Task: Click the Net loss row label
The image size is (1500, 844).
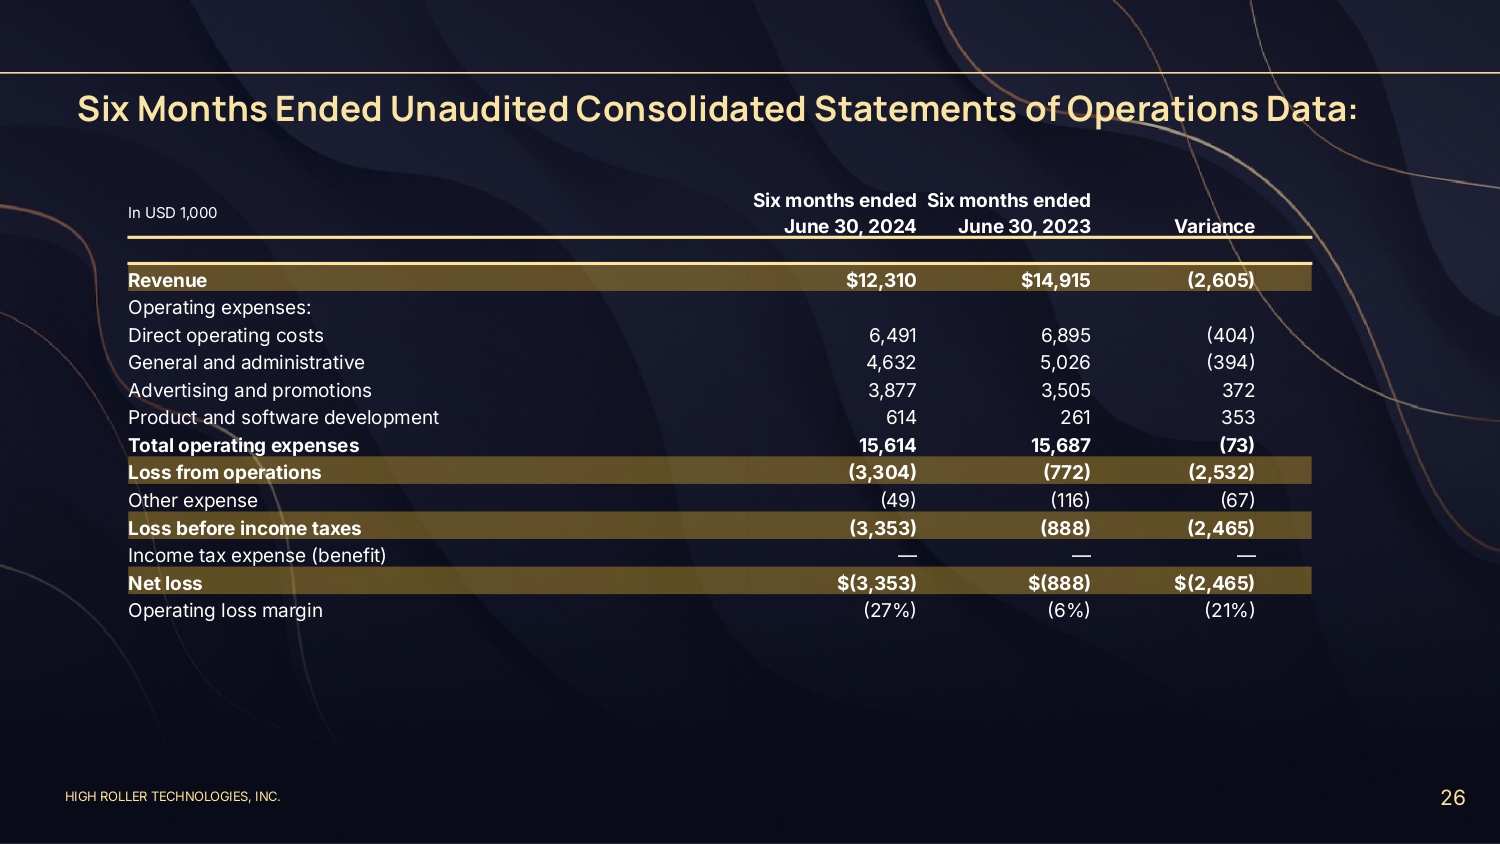Action: (165, 583)
